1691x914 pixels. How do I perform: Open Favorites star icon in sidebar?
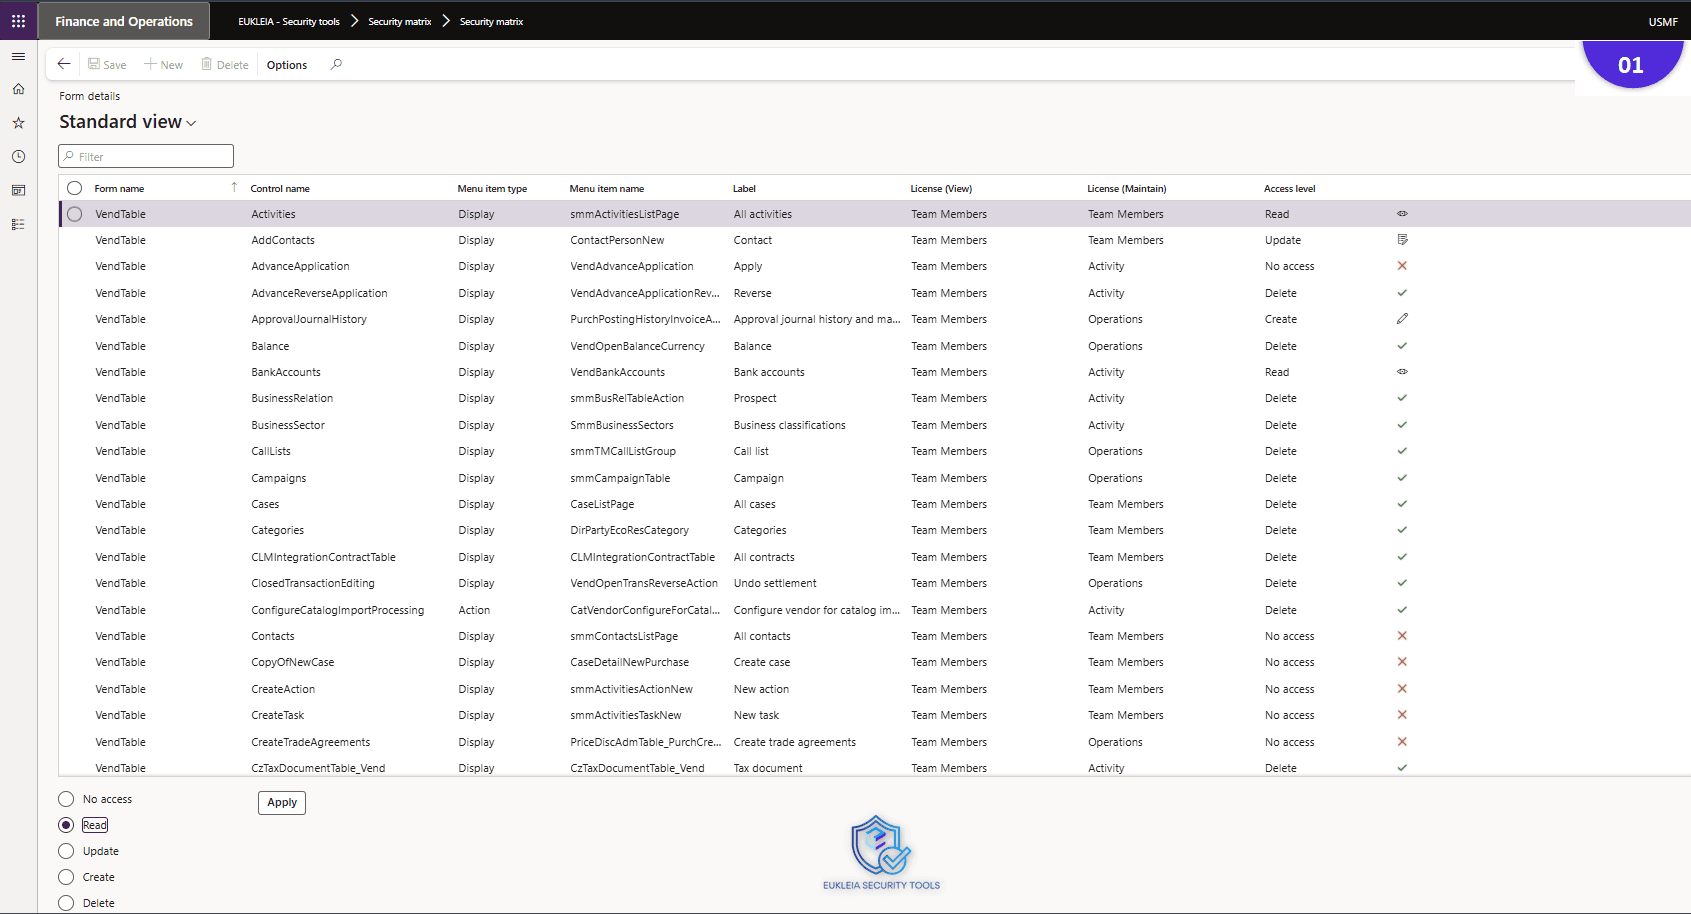pyautogui.click(x=18, y=123)
